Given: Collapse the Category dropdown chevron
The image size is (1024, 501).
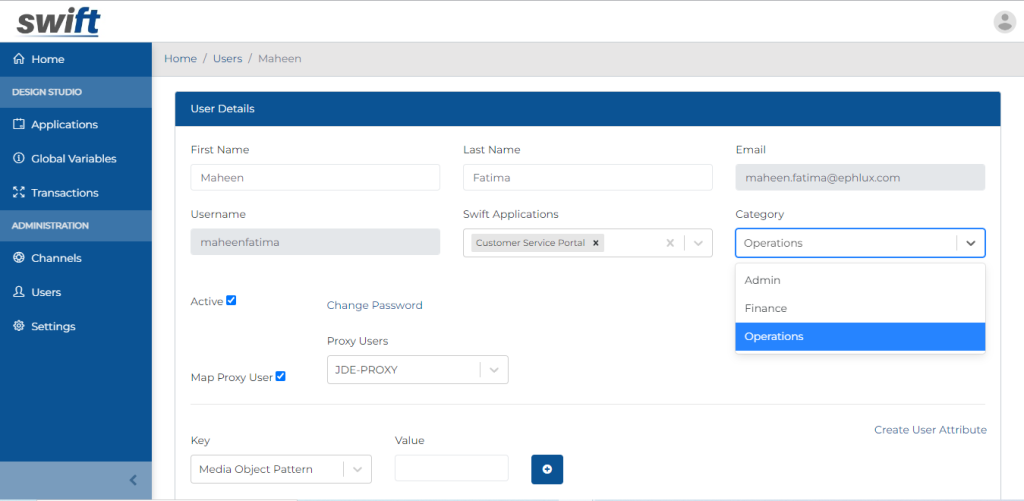Looking at the screenshot, I should click(x=970, y=243).
